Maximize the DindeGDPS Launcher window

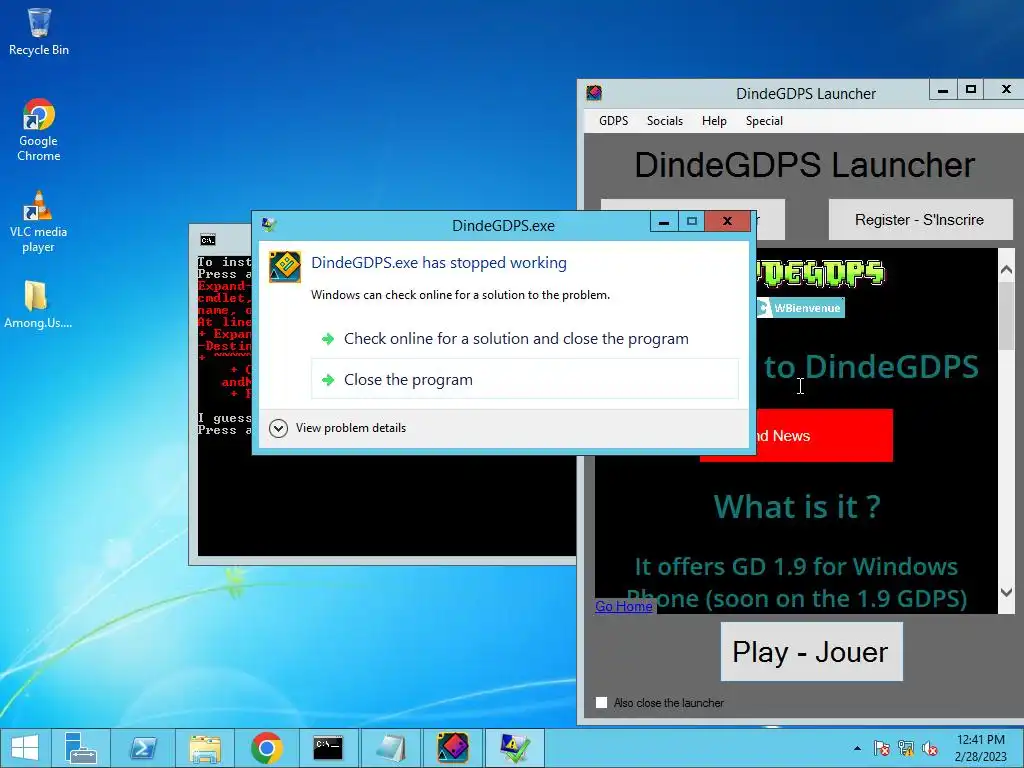[971, 89]
